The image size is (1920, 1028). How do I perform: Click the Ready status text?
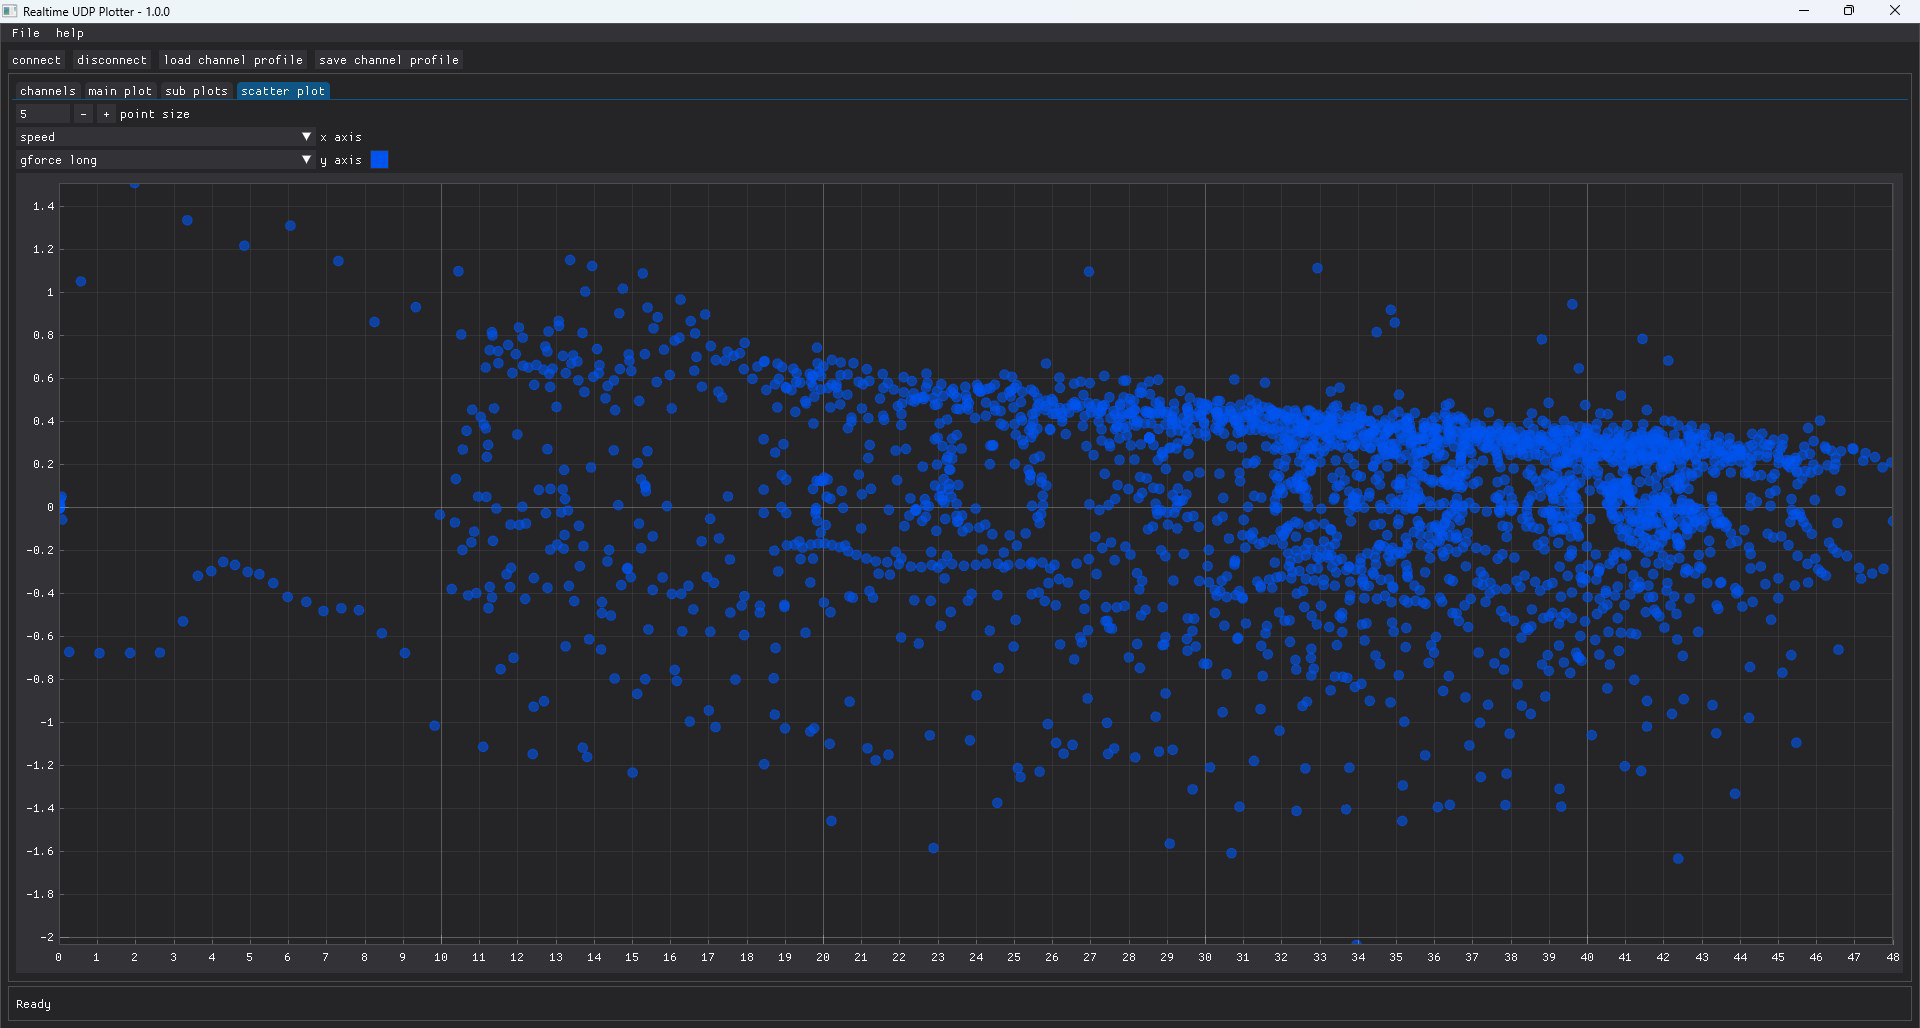[x=33, y=1004]
